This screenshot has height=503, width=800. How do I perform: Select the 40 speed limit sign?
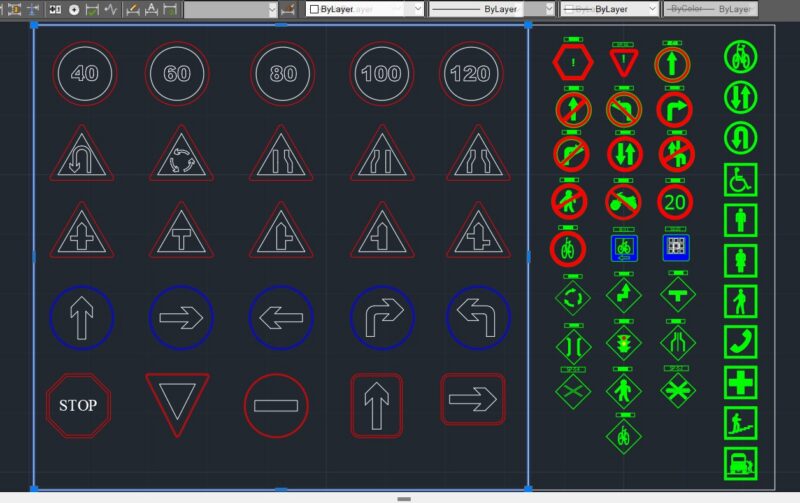click(85, 73)
